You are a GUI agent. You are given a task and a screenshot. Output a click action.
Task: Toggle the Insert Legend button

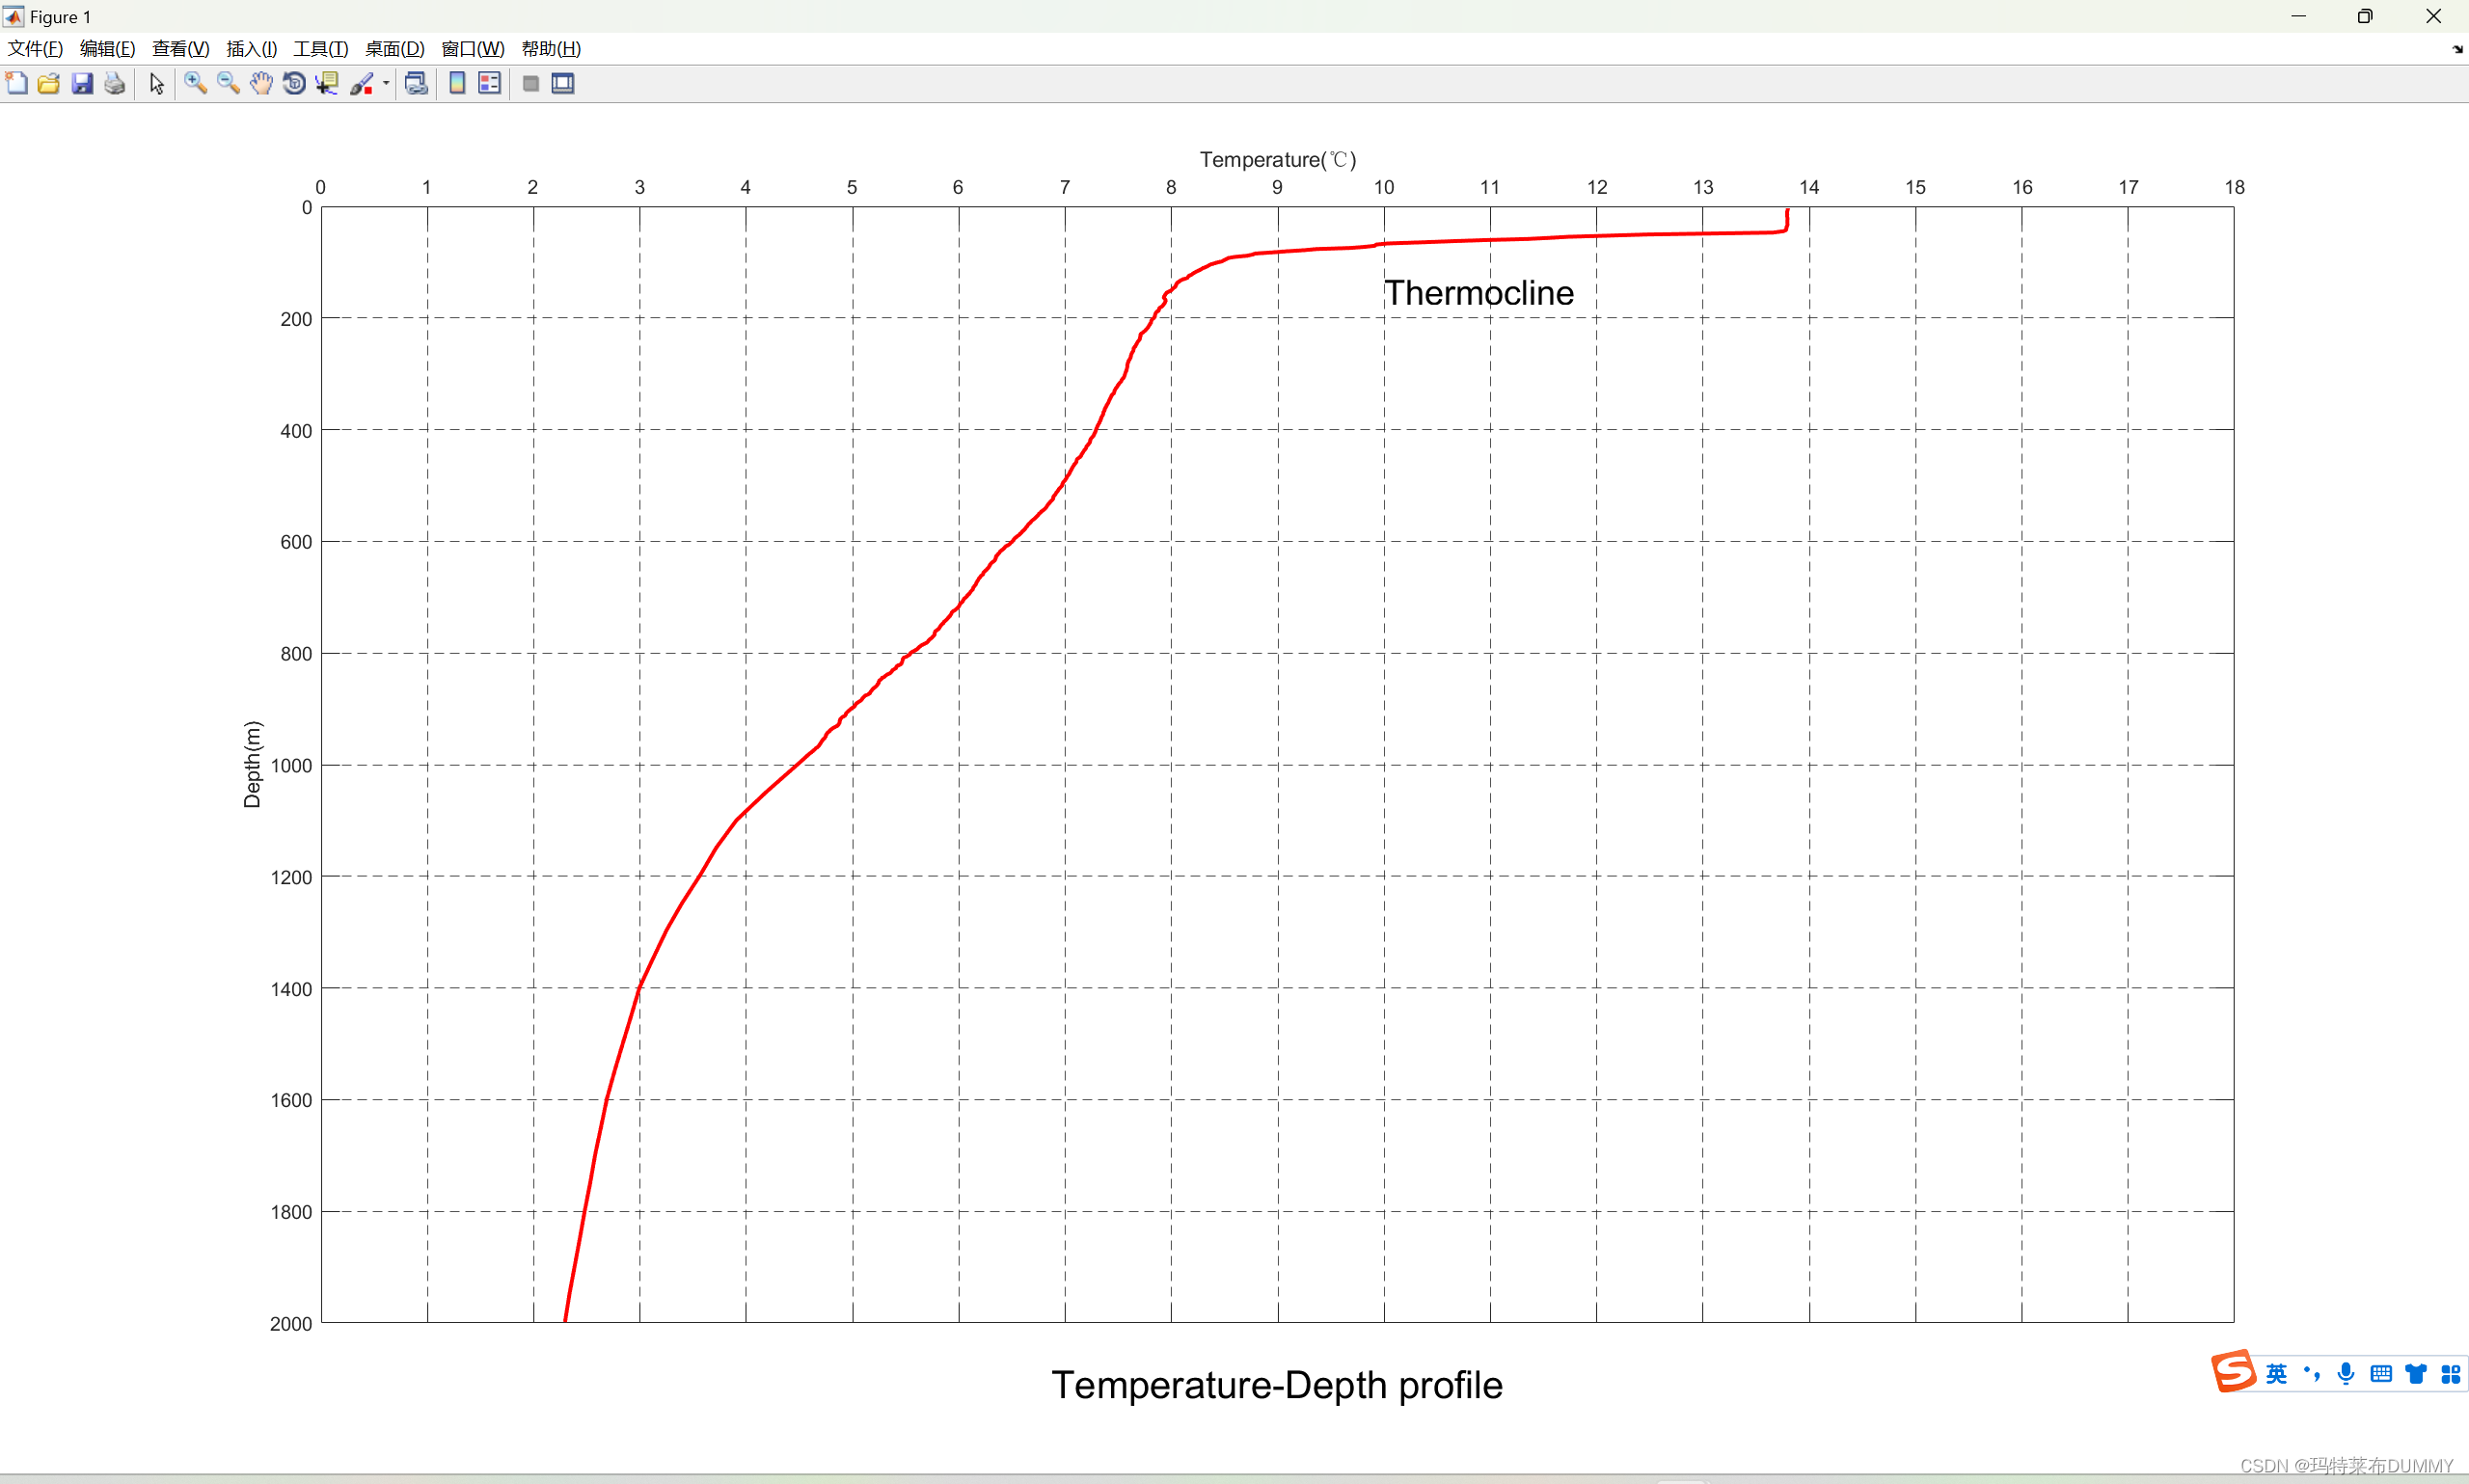click(x=489, y=84)
